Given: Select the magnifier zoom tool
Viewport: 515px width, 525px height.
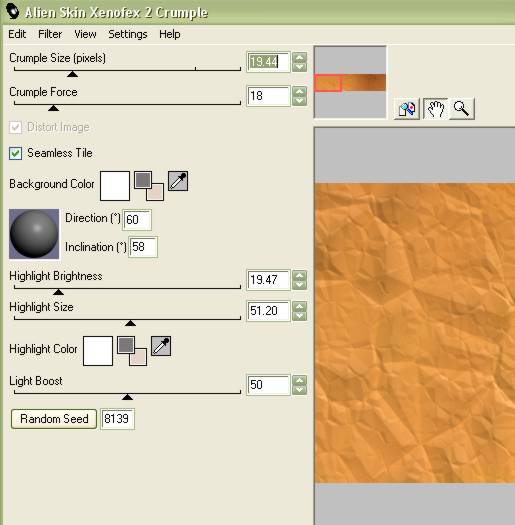Looking at the screenshot, I should (462, 108).
